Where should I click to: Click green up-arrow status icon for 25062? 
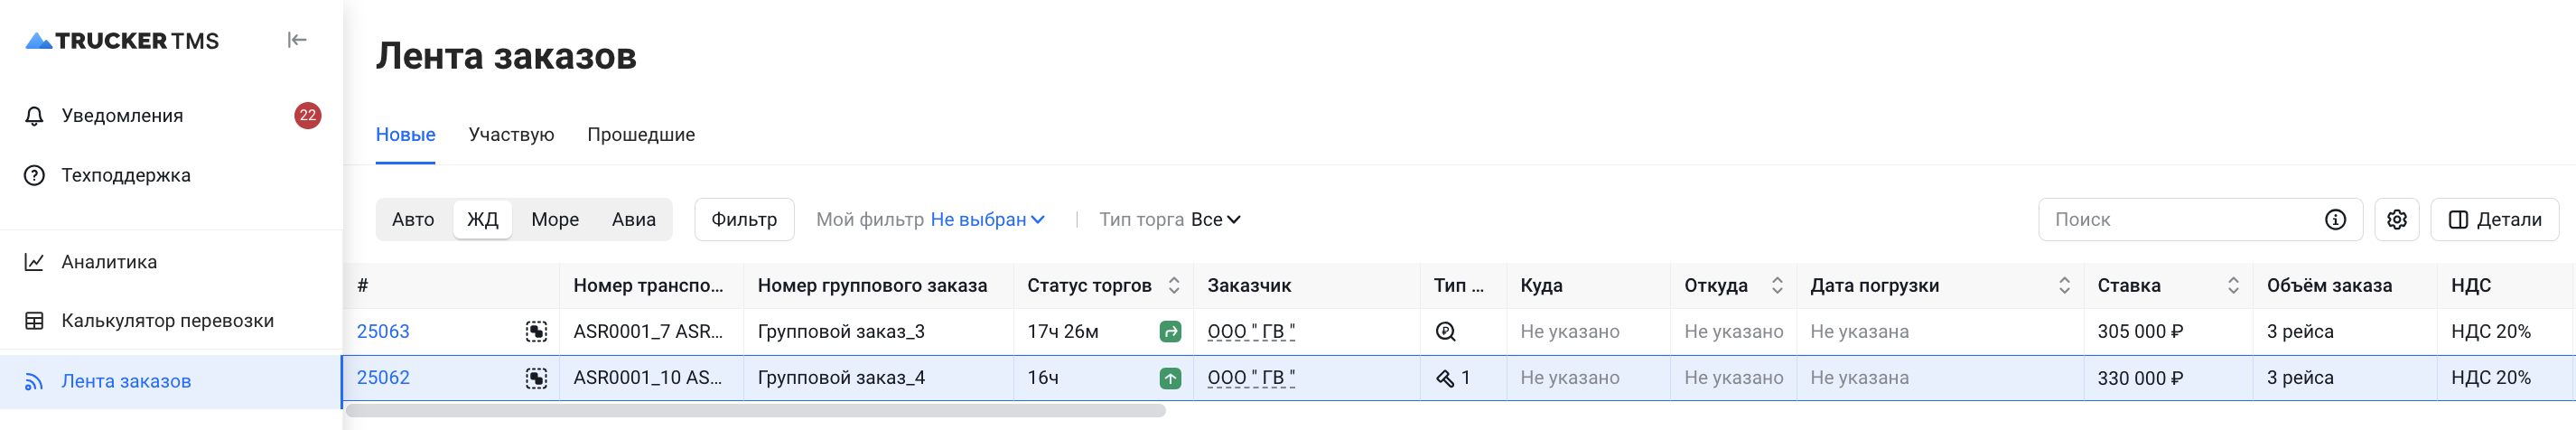coord(1170,378)
